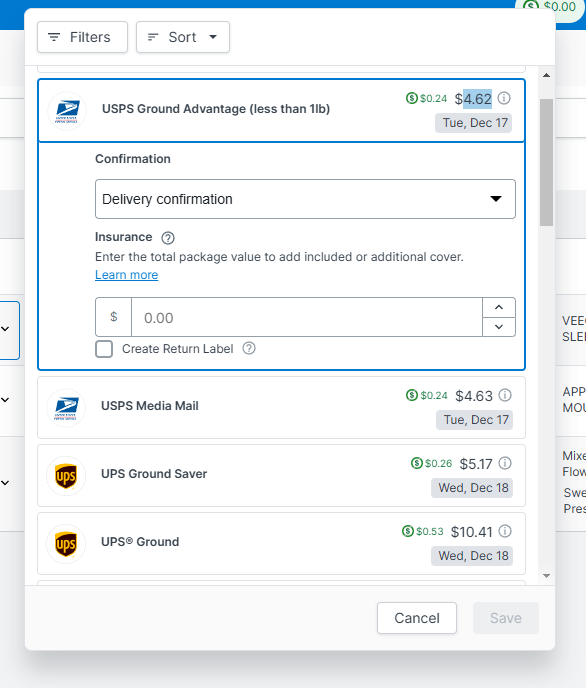Click the Wed, Dec 18 date on Ground Saver
Viewport: 586px width, 688px height.
click(472, 488)
